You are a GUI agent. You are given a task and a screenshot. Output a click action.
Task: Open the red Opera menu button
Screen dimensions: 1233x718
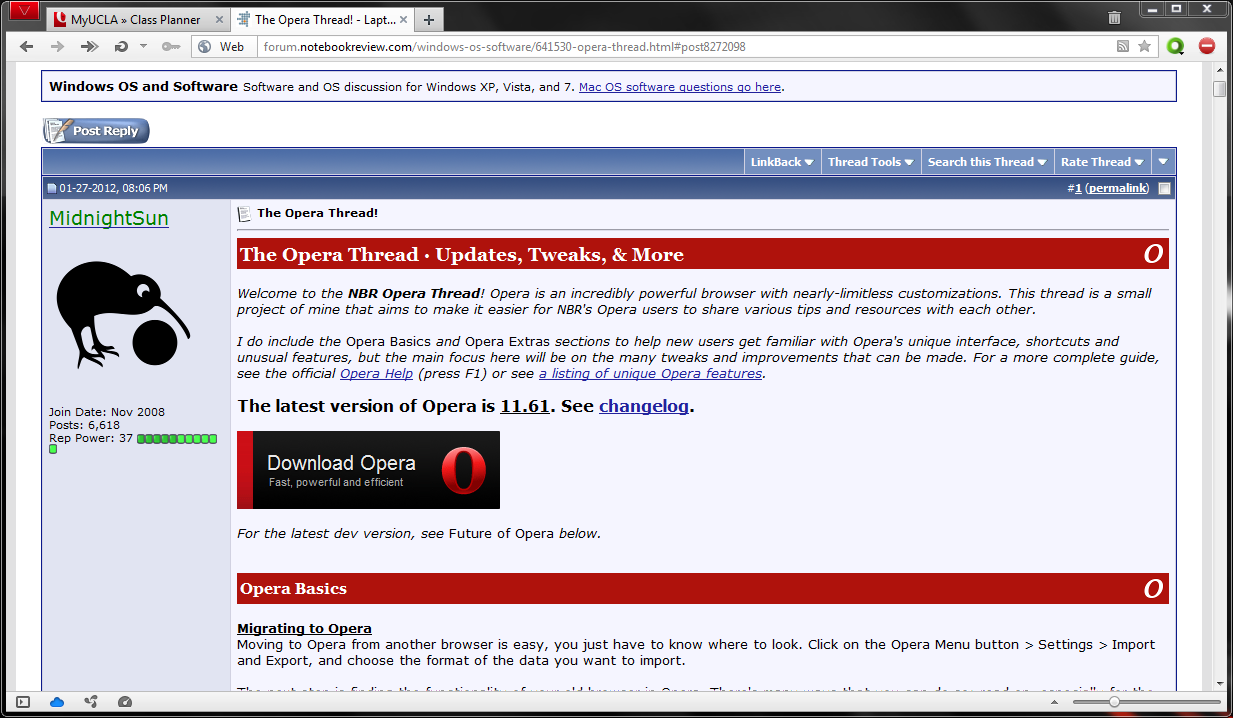coord(24,12)
